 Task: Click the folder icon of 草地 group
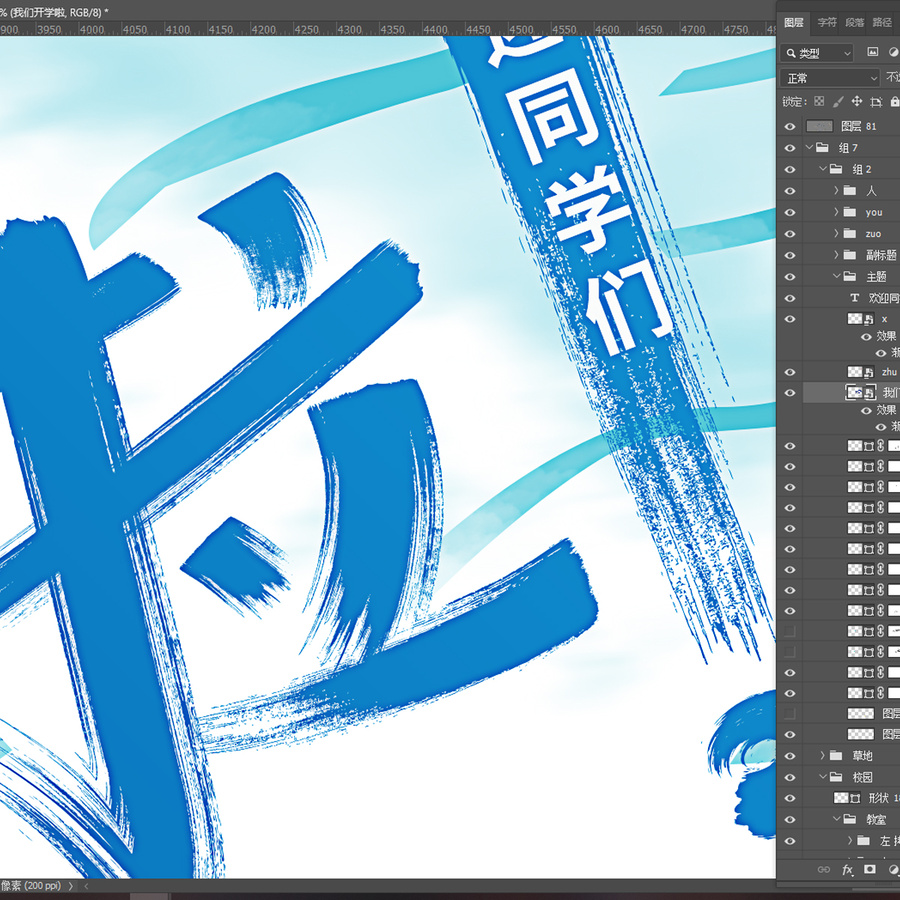point(836,755)
